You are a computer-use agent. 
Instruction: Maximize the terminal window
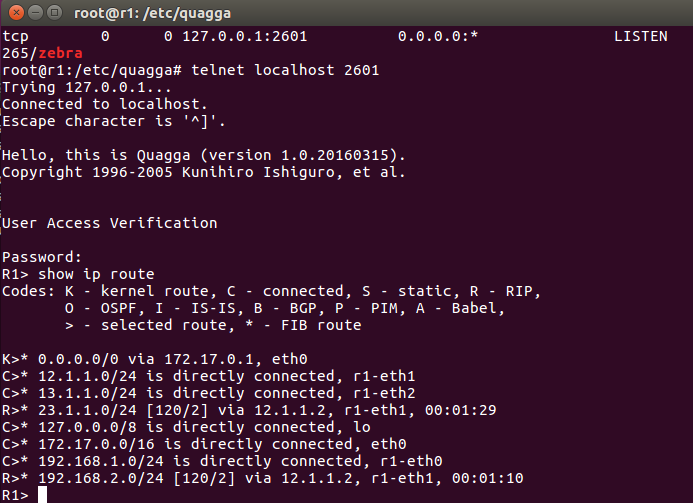54,12
